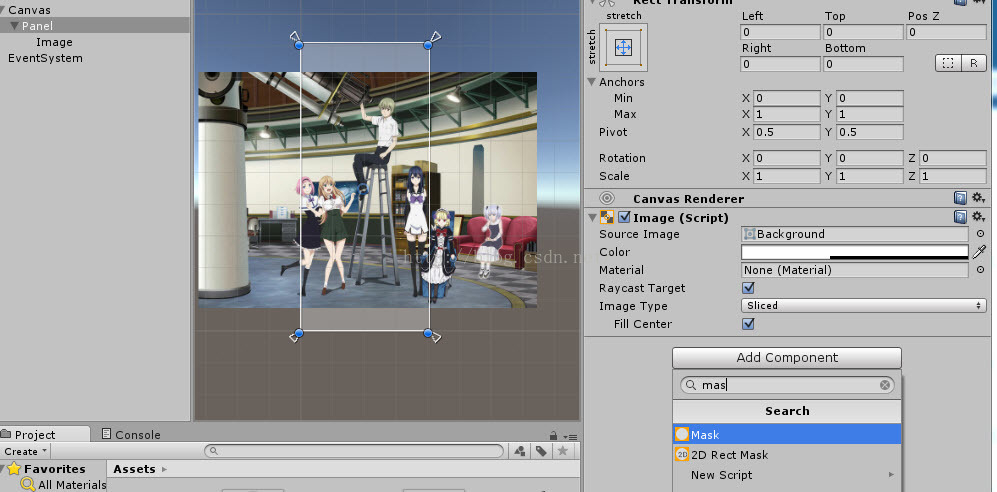997x492 pixels.
Task: Collapse the Panel object in Hierarchy
Action: point(15,26)
